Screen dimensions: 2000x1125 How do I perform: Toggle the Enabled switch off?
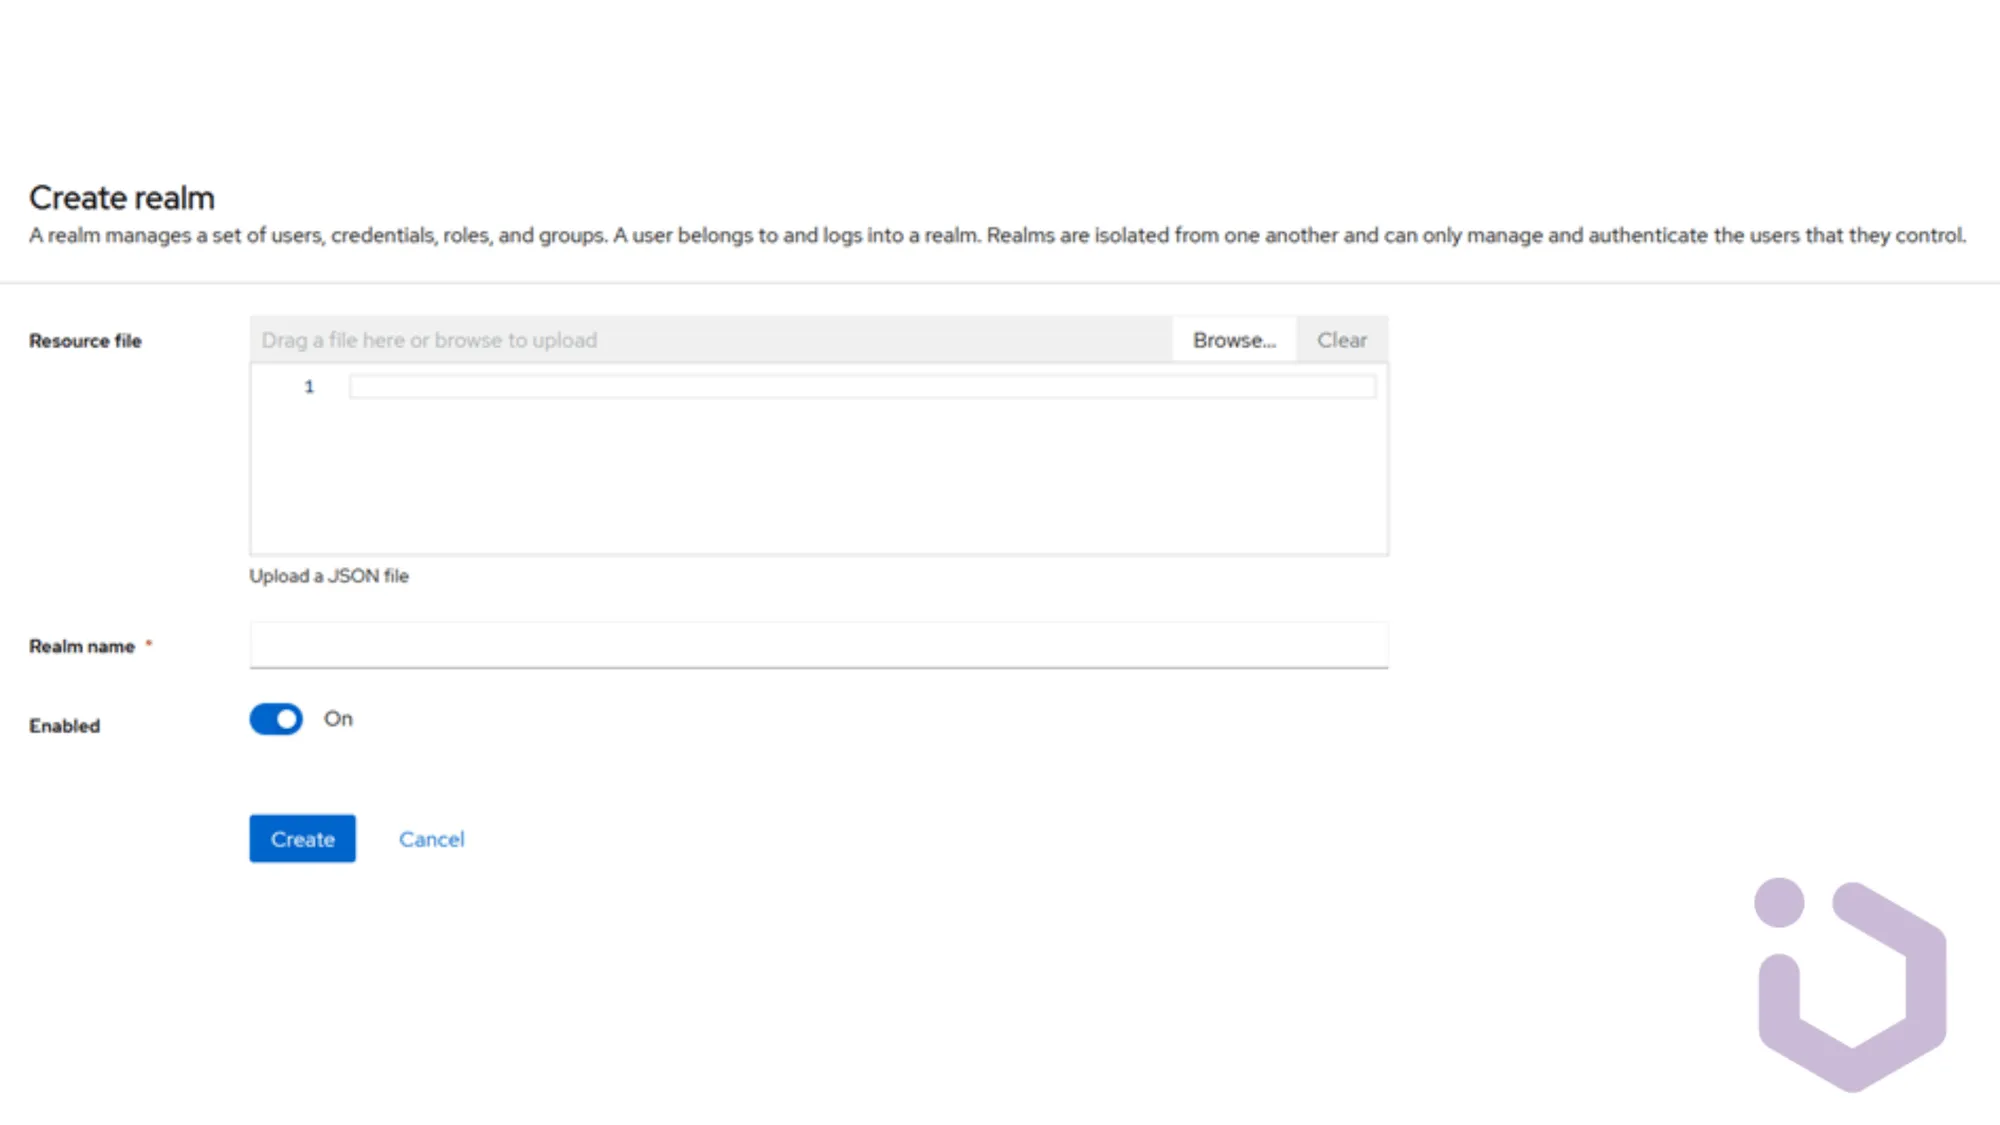(276, 719)
